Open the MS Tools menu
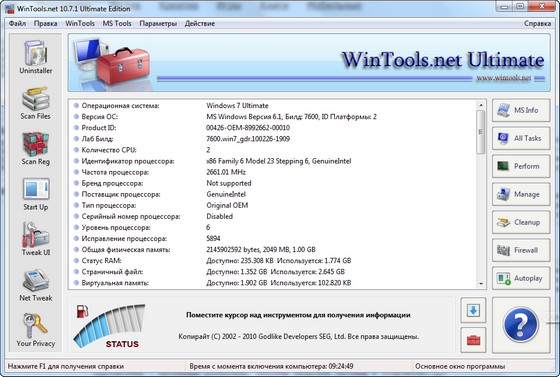Image resolution: width=560 pixels, height=377 pixels. [x=117, y=24]
